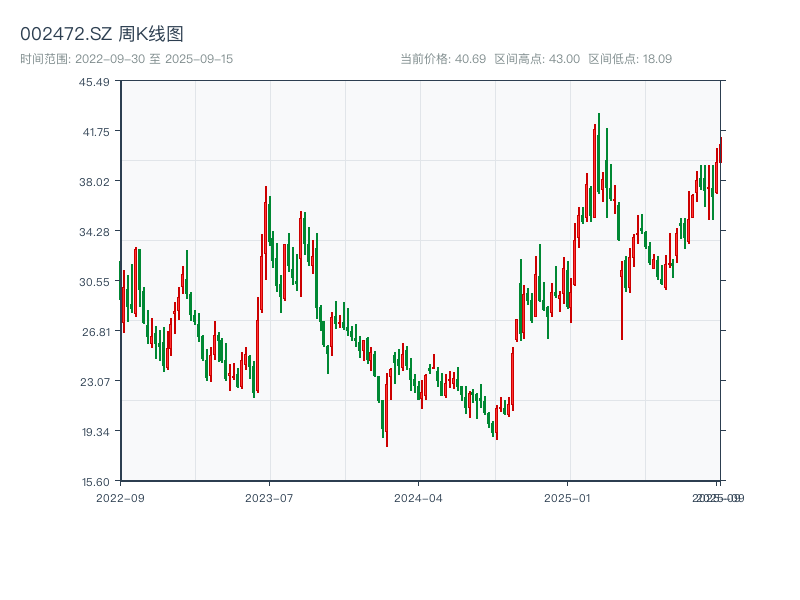Screen dimensions: 800x600
Task: Click y-axis value 26.81
Action: (96, 332)
